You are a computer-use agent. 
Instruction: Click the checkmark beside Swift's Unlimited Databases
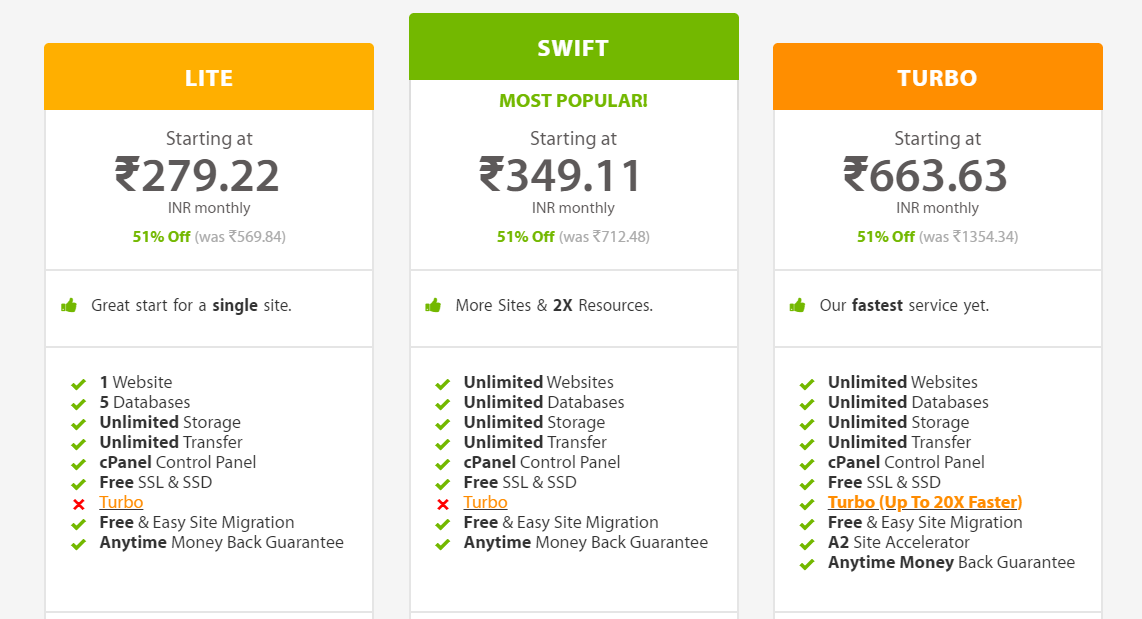click(x=442, y=404)
